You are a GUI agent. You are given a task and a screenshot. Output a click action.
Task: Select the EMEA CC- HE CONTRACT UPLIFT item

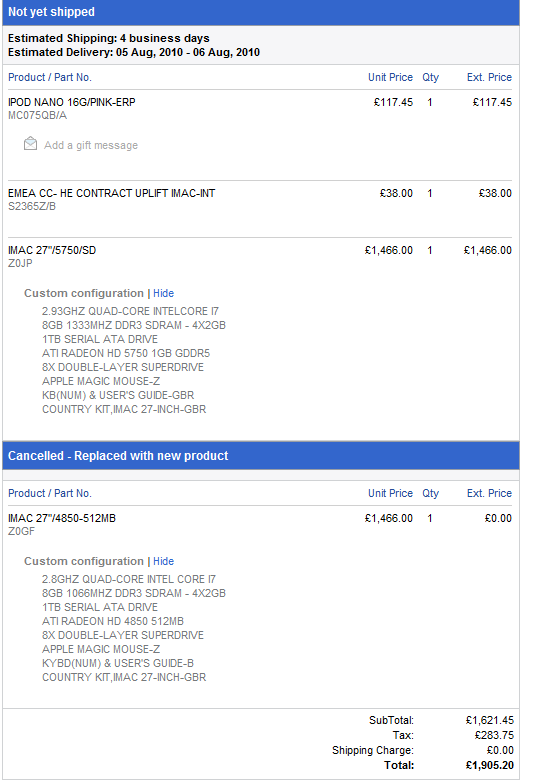pyautogui.click(x=111, y=193)
